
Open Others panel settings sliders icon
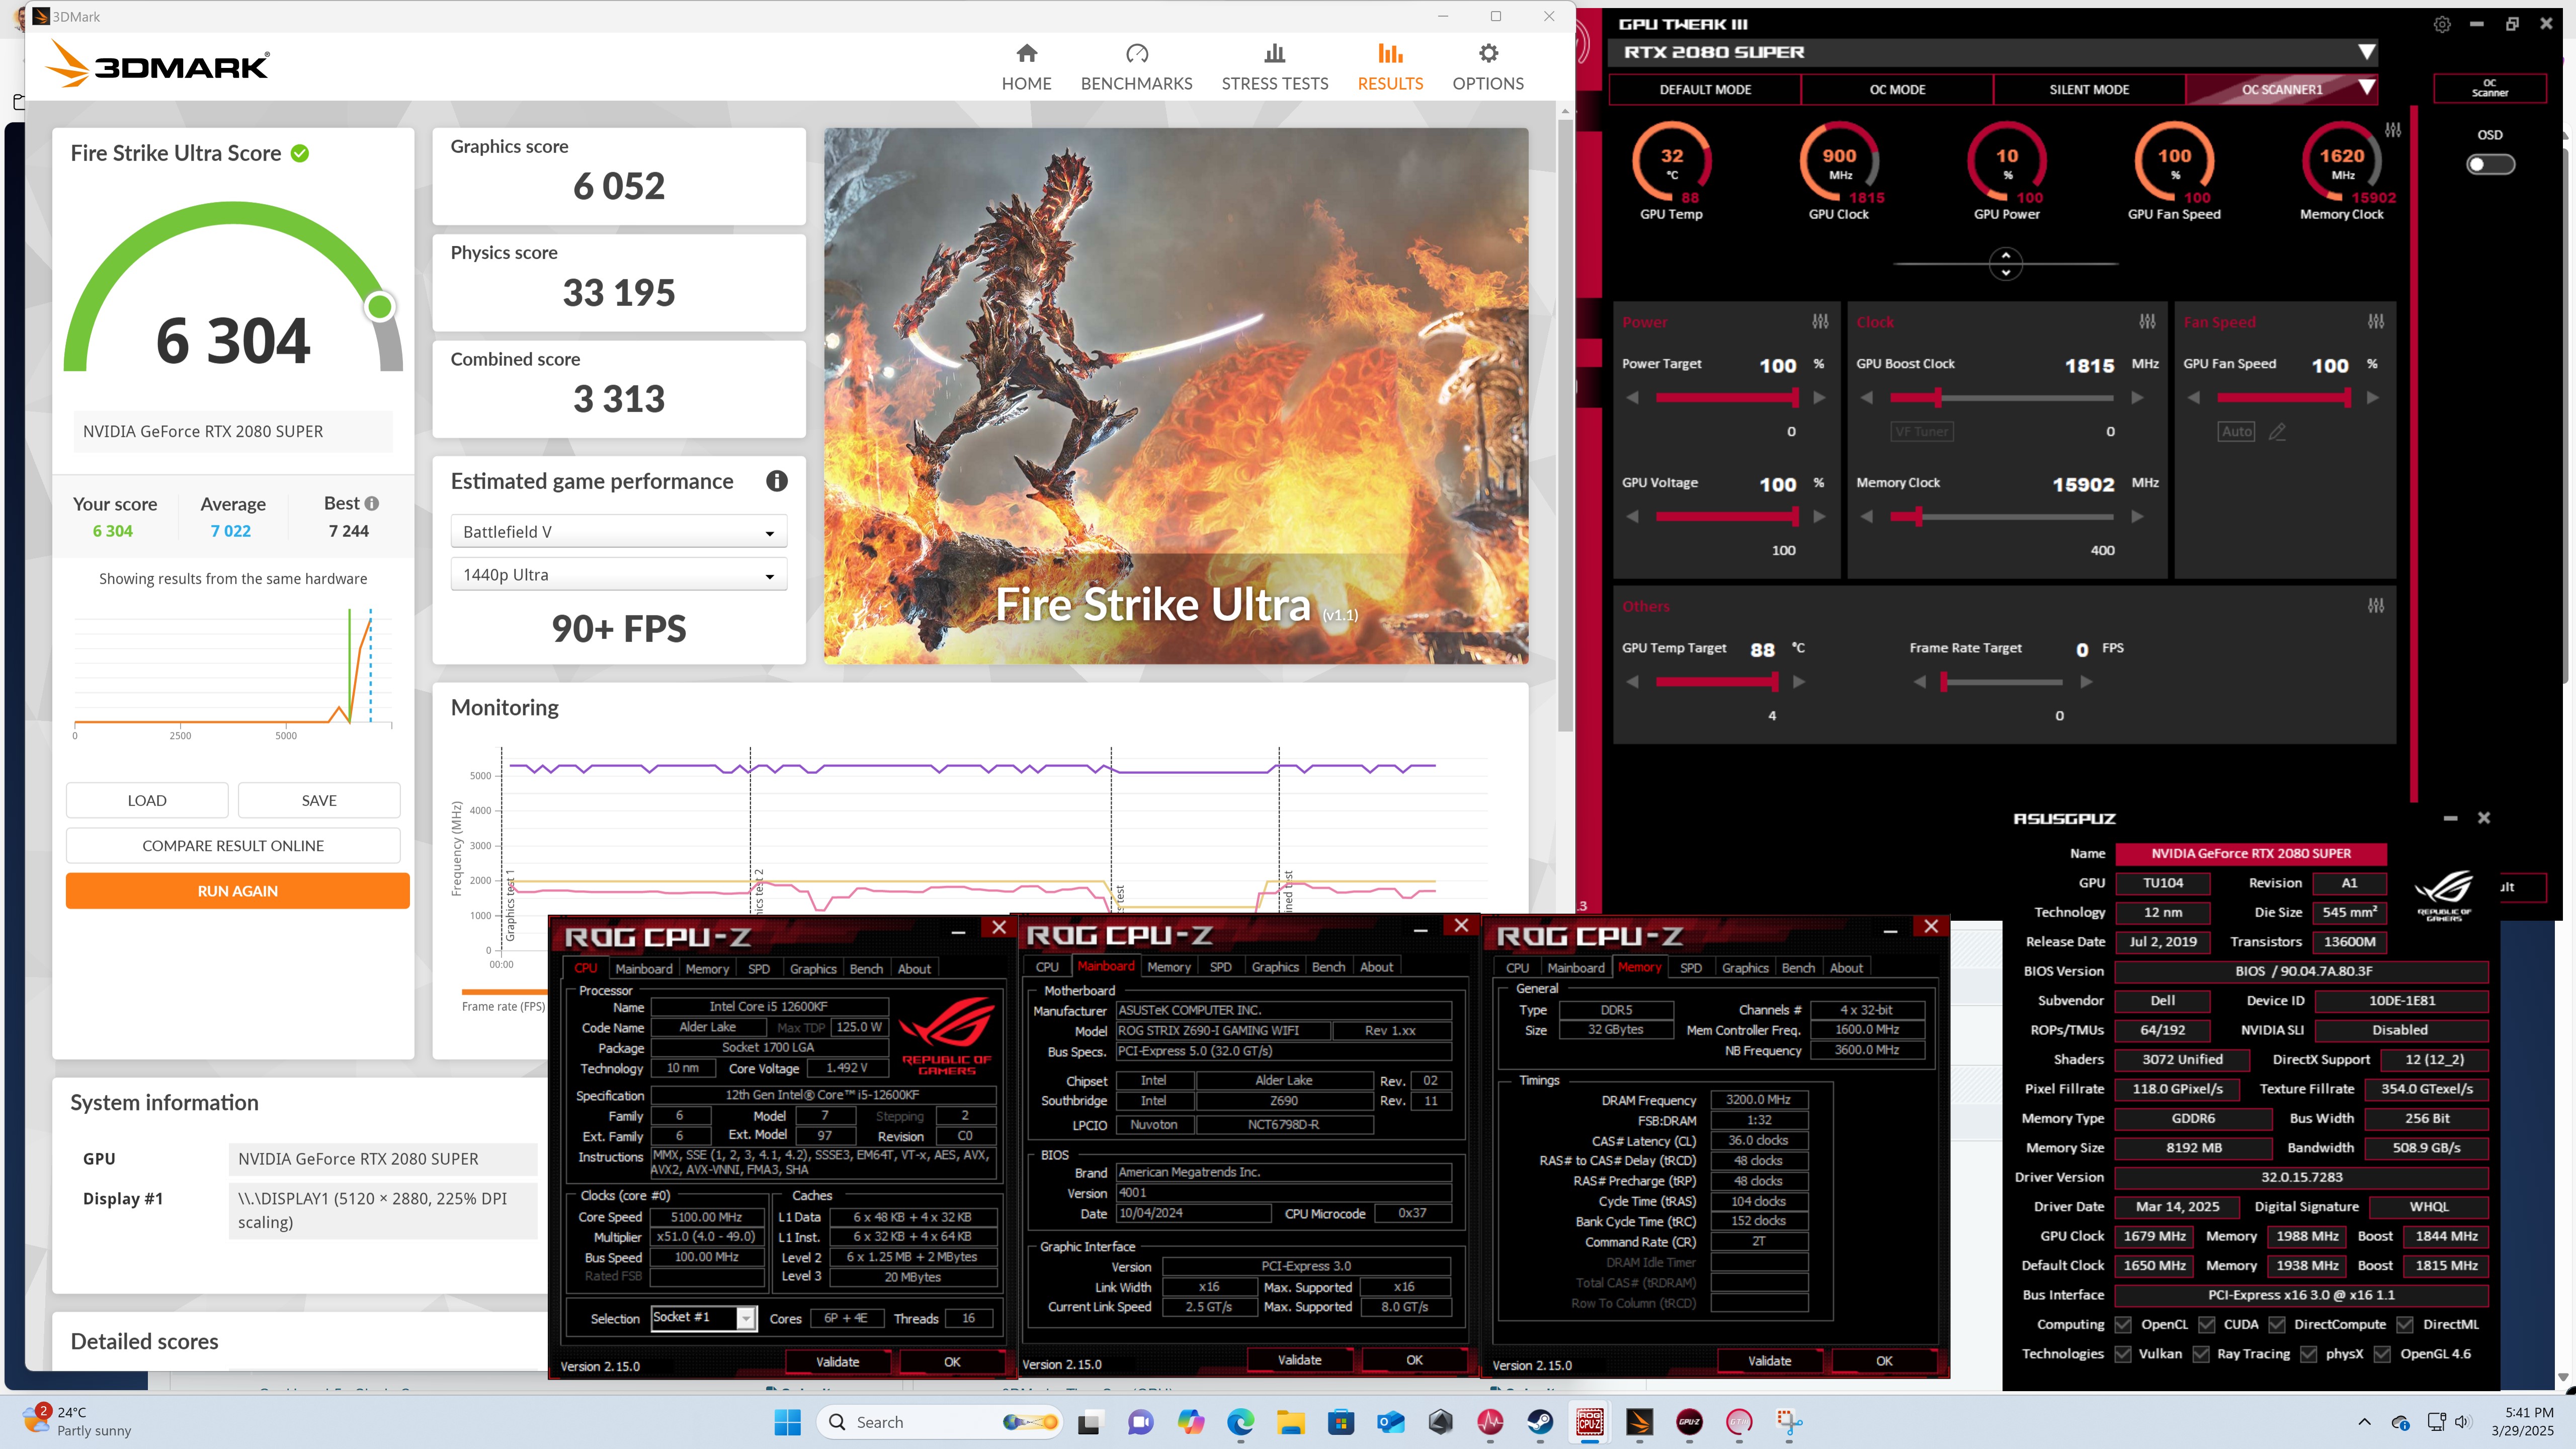click(x=2375, y=606)
